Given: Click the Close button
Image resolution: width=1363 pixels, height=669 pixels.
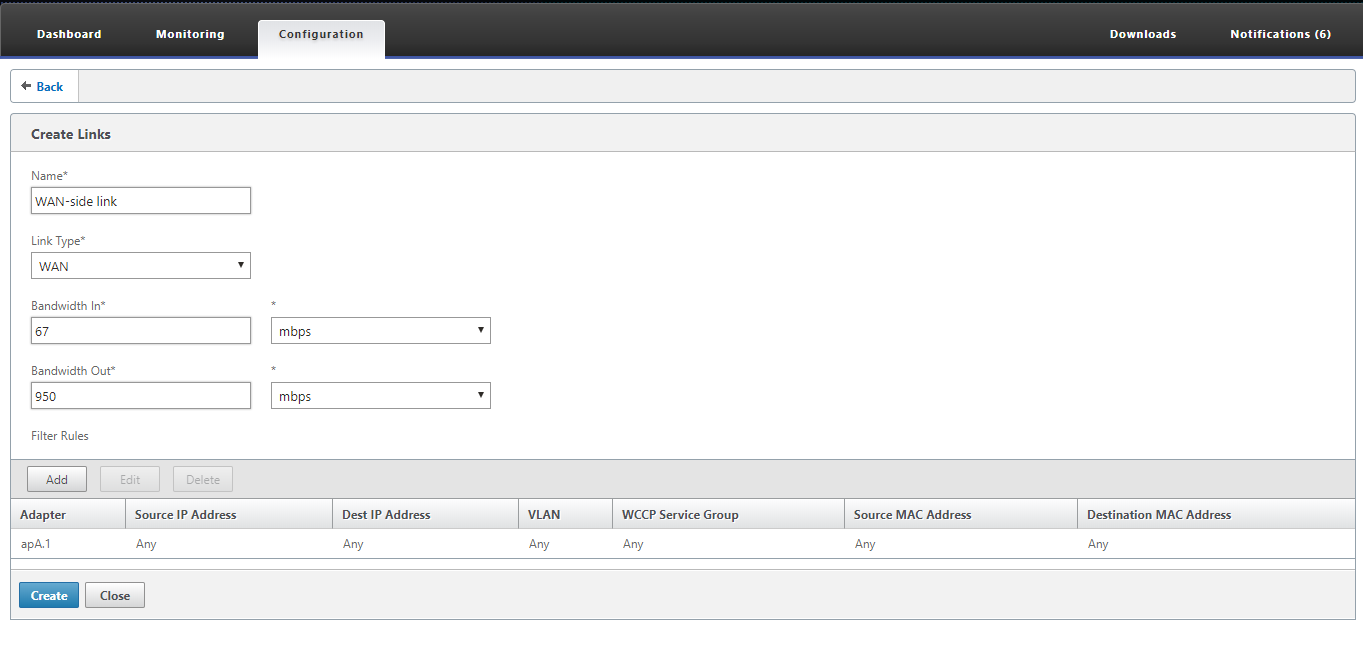Looking at the screenshot, I should tap(115, 595).
